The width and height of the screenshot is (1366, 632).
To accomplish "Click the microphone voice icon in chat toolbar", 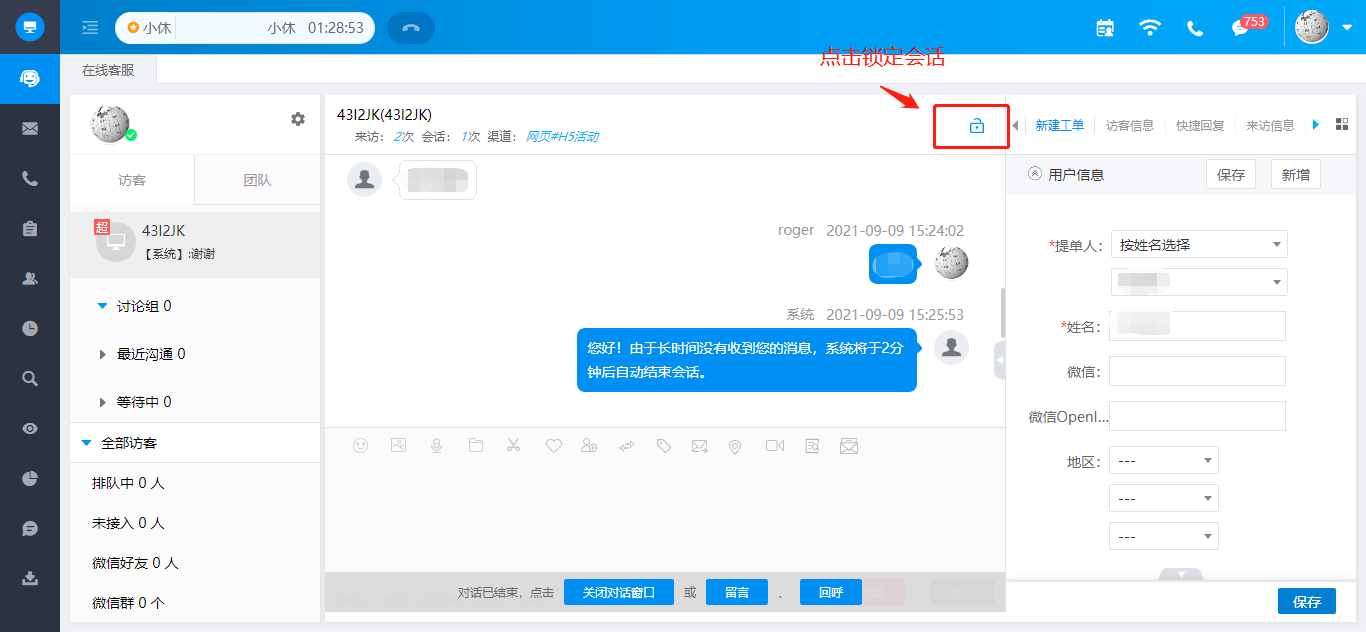I will [437, 446].
